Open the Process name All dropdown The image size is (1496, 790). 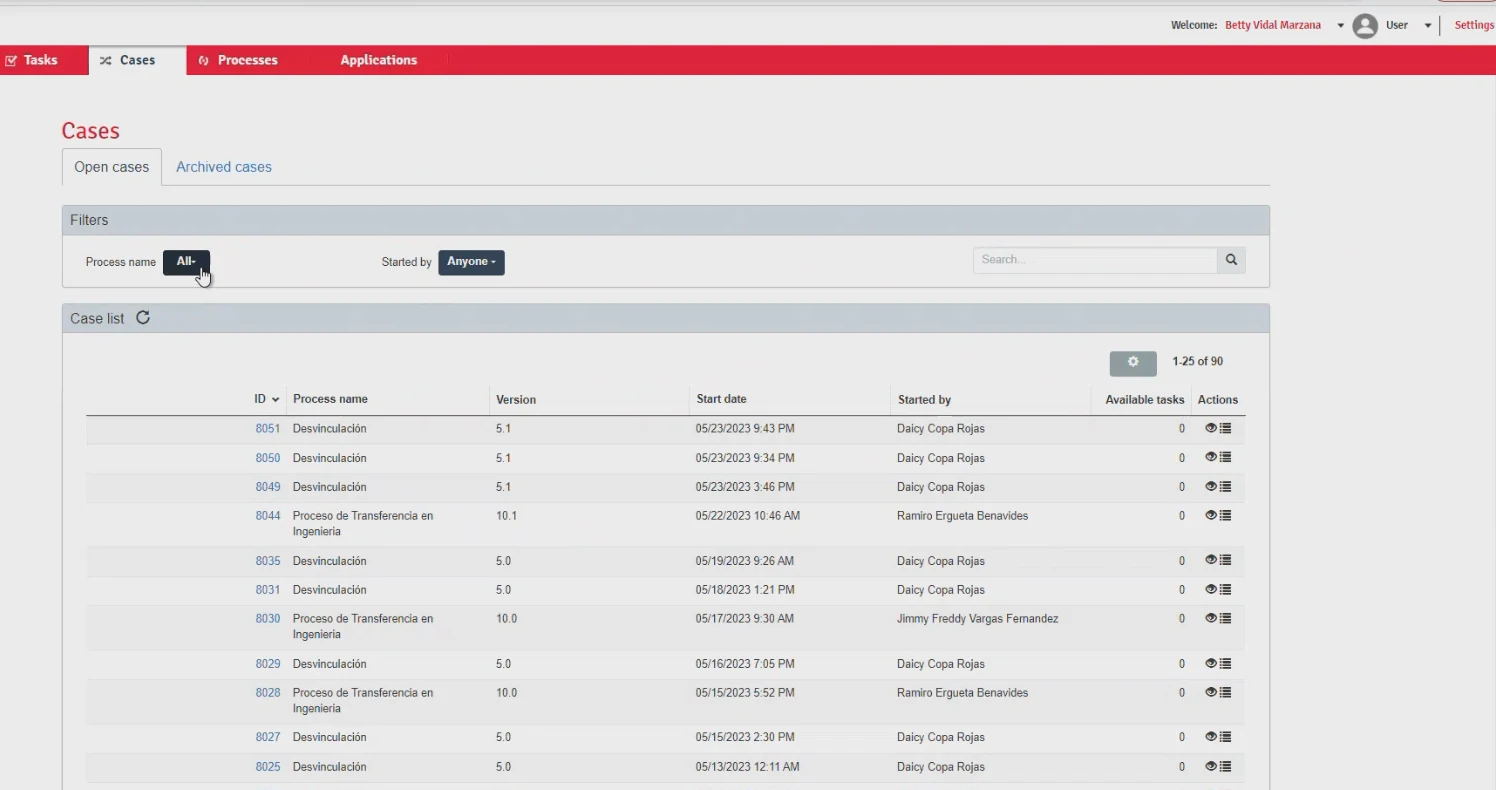(186, 262)
